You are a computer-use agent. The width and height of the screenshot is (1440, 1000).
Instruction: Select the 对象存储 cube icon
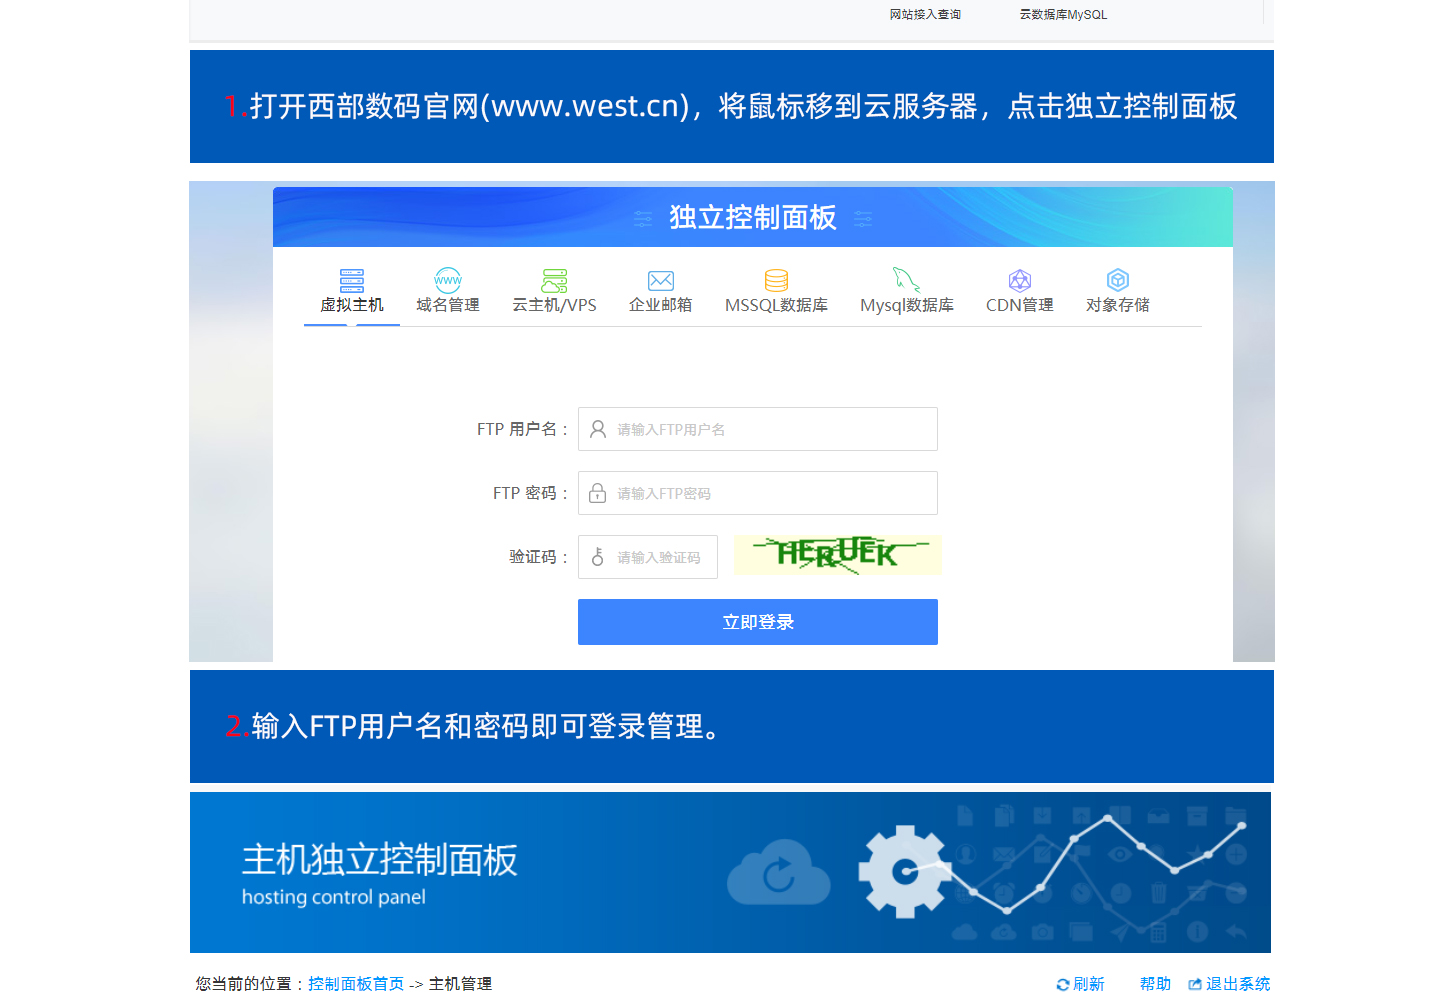pos(1117,280)
